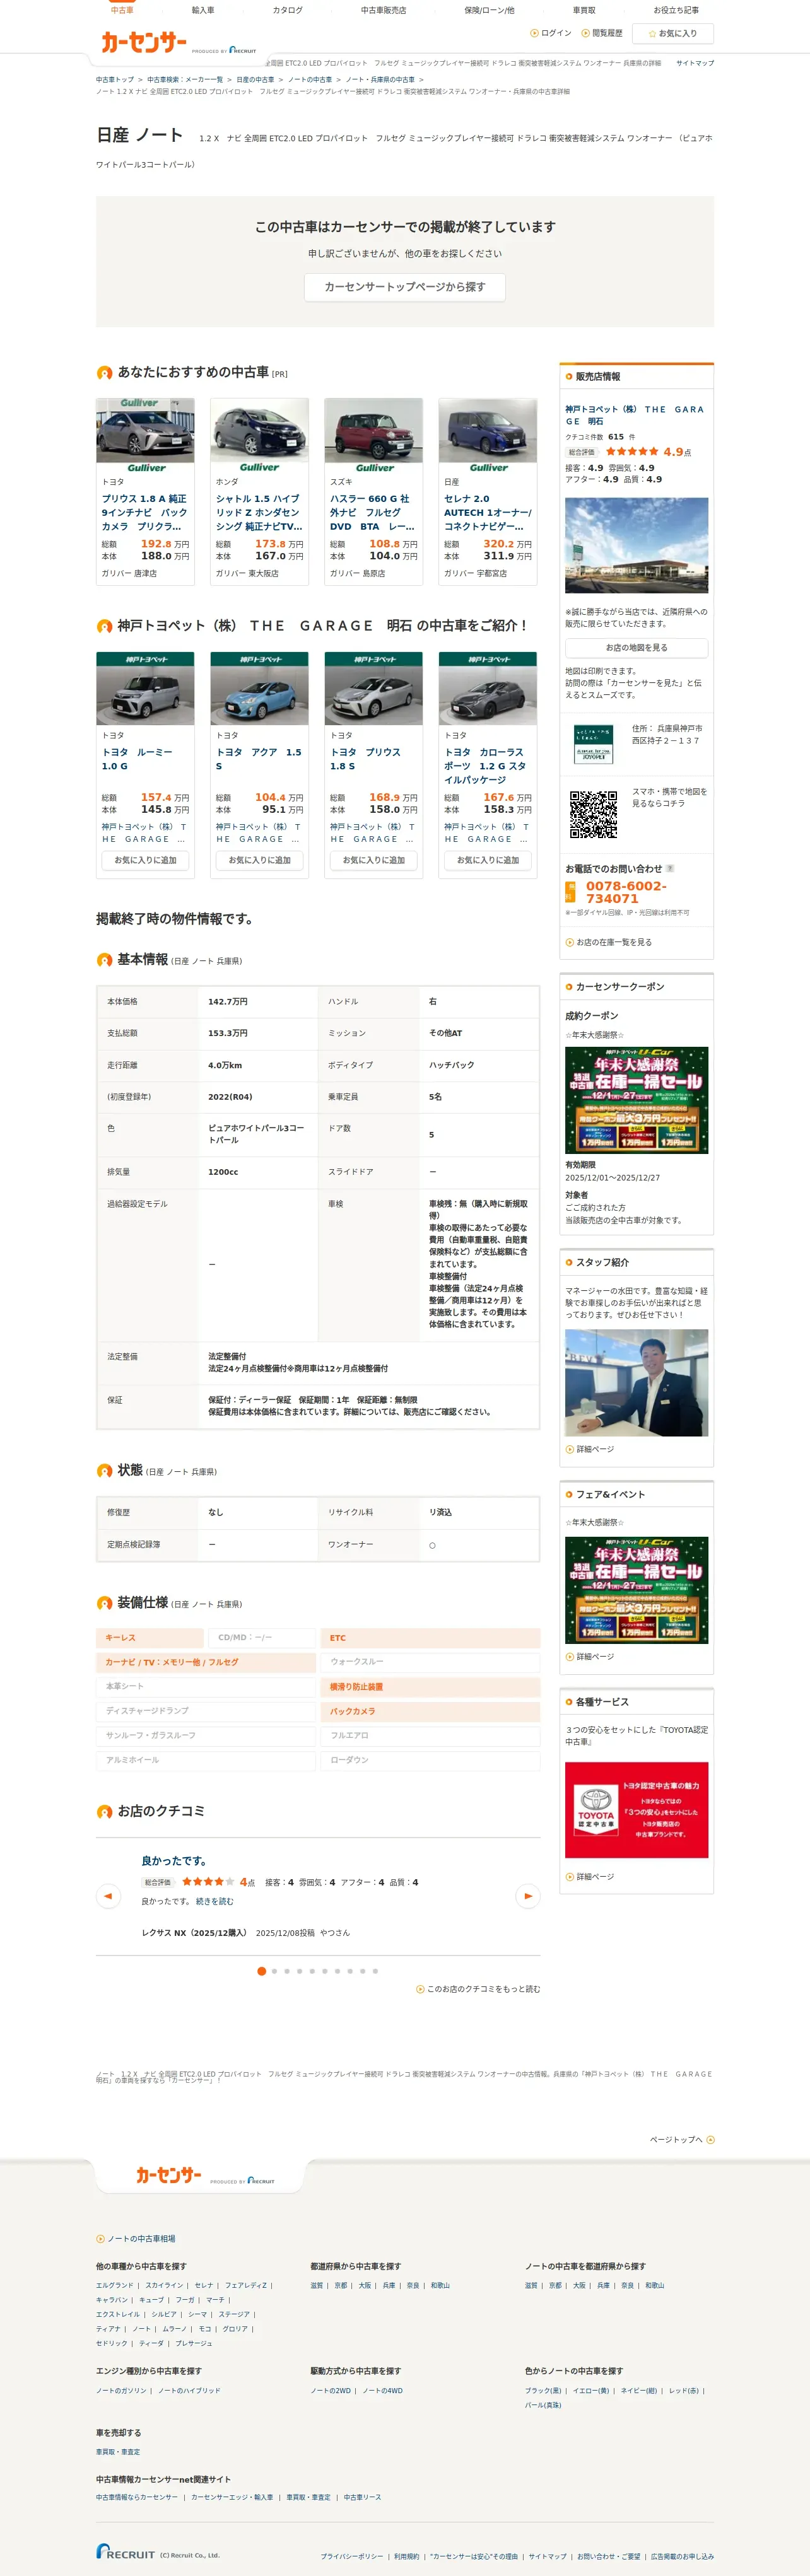Screen dimensions: 810x2576
Task: Open 詳細ページ under 各種サービス
Action: pyautogui.click(x=590, y=1877)
